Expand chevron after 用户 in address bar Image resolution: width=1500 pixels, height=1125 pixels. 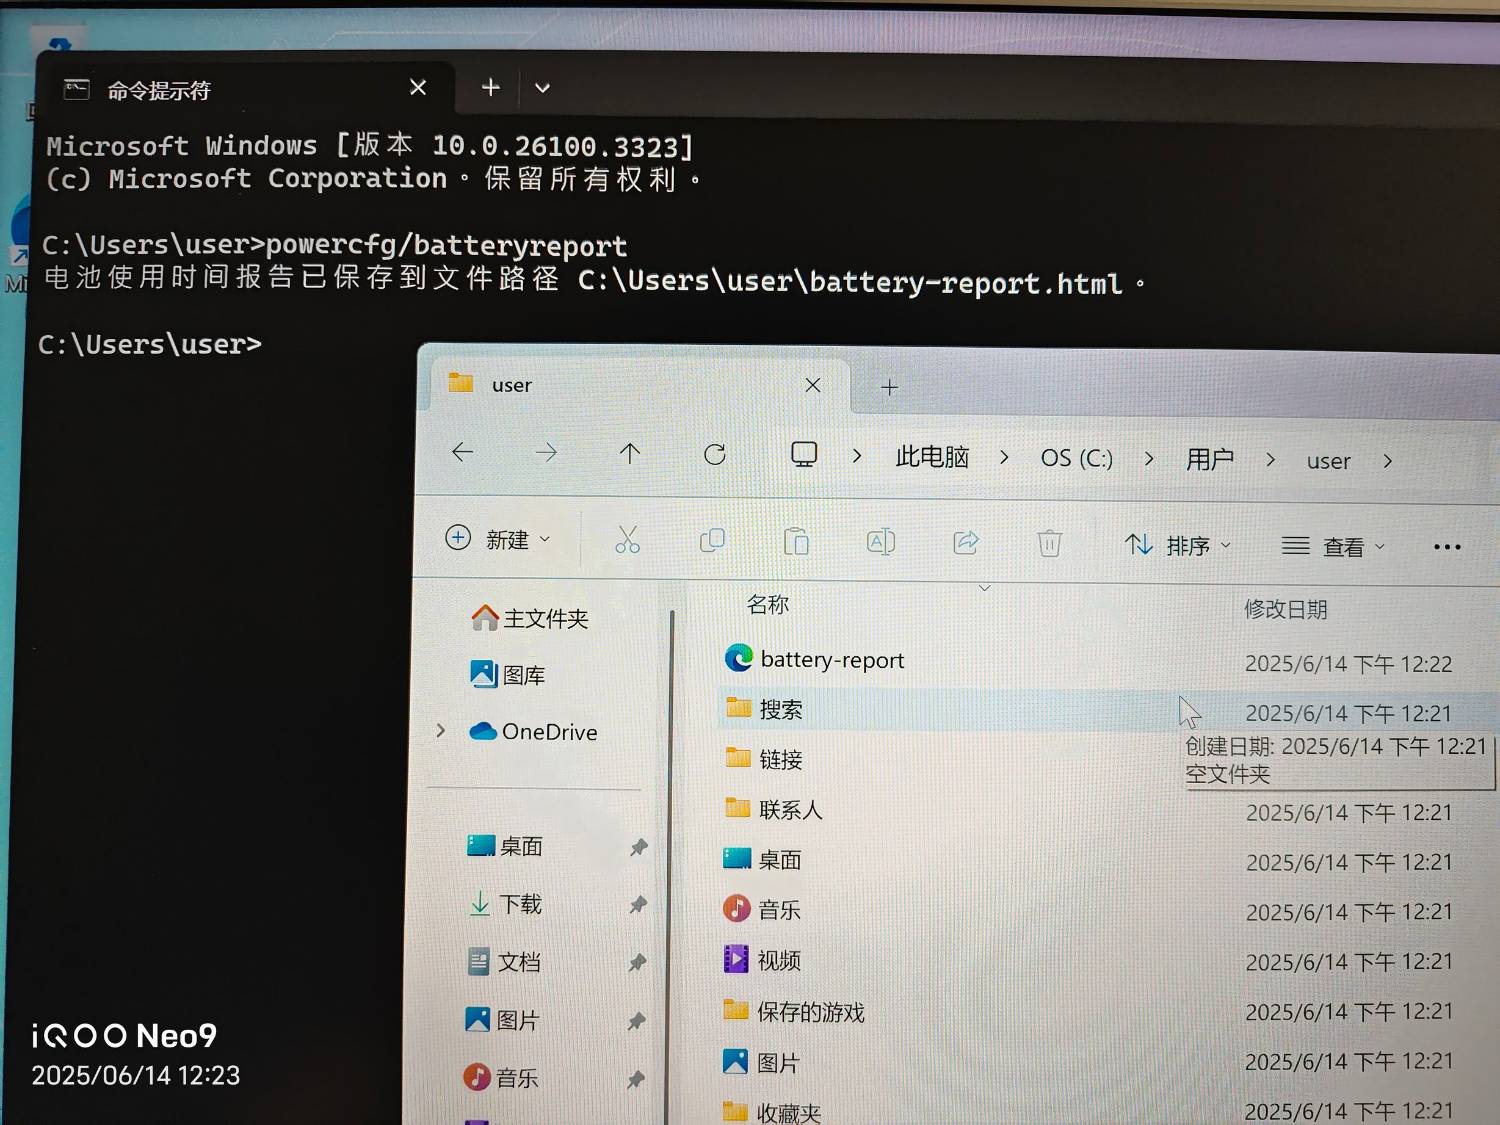[x=1270, y=460]
